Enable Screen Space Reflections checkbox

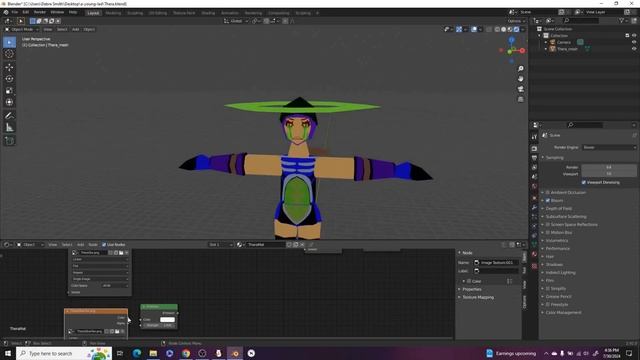coord(548,224)
